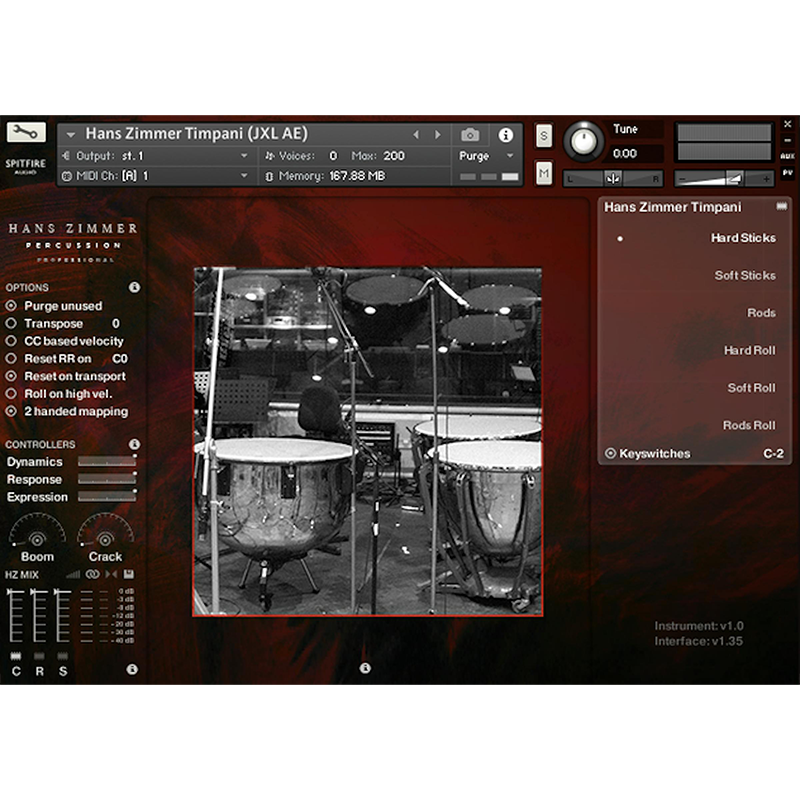Click the C mic label
The width and height of the screenshot is (800, 800).
click(16, 671)
